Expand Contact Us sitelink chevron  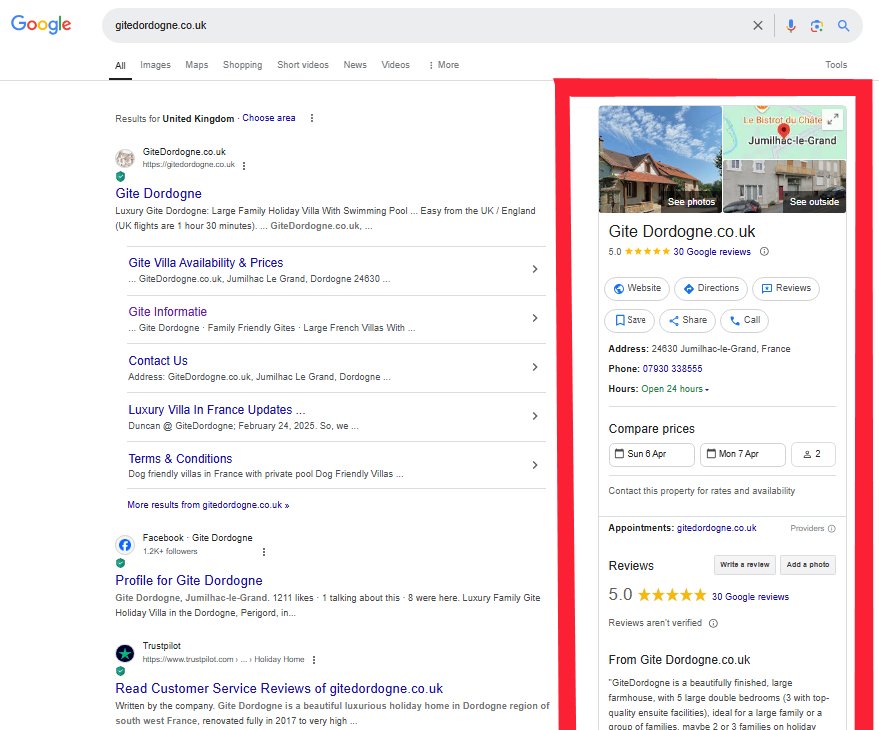[x=535, y=367]
